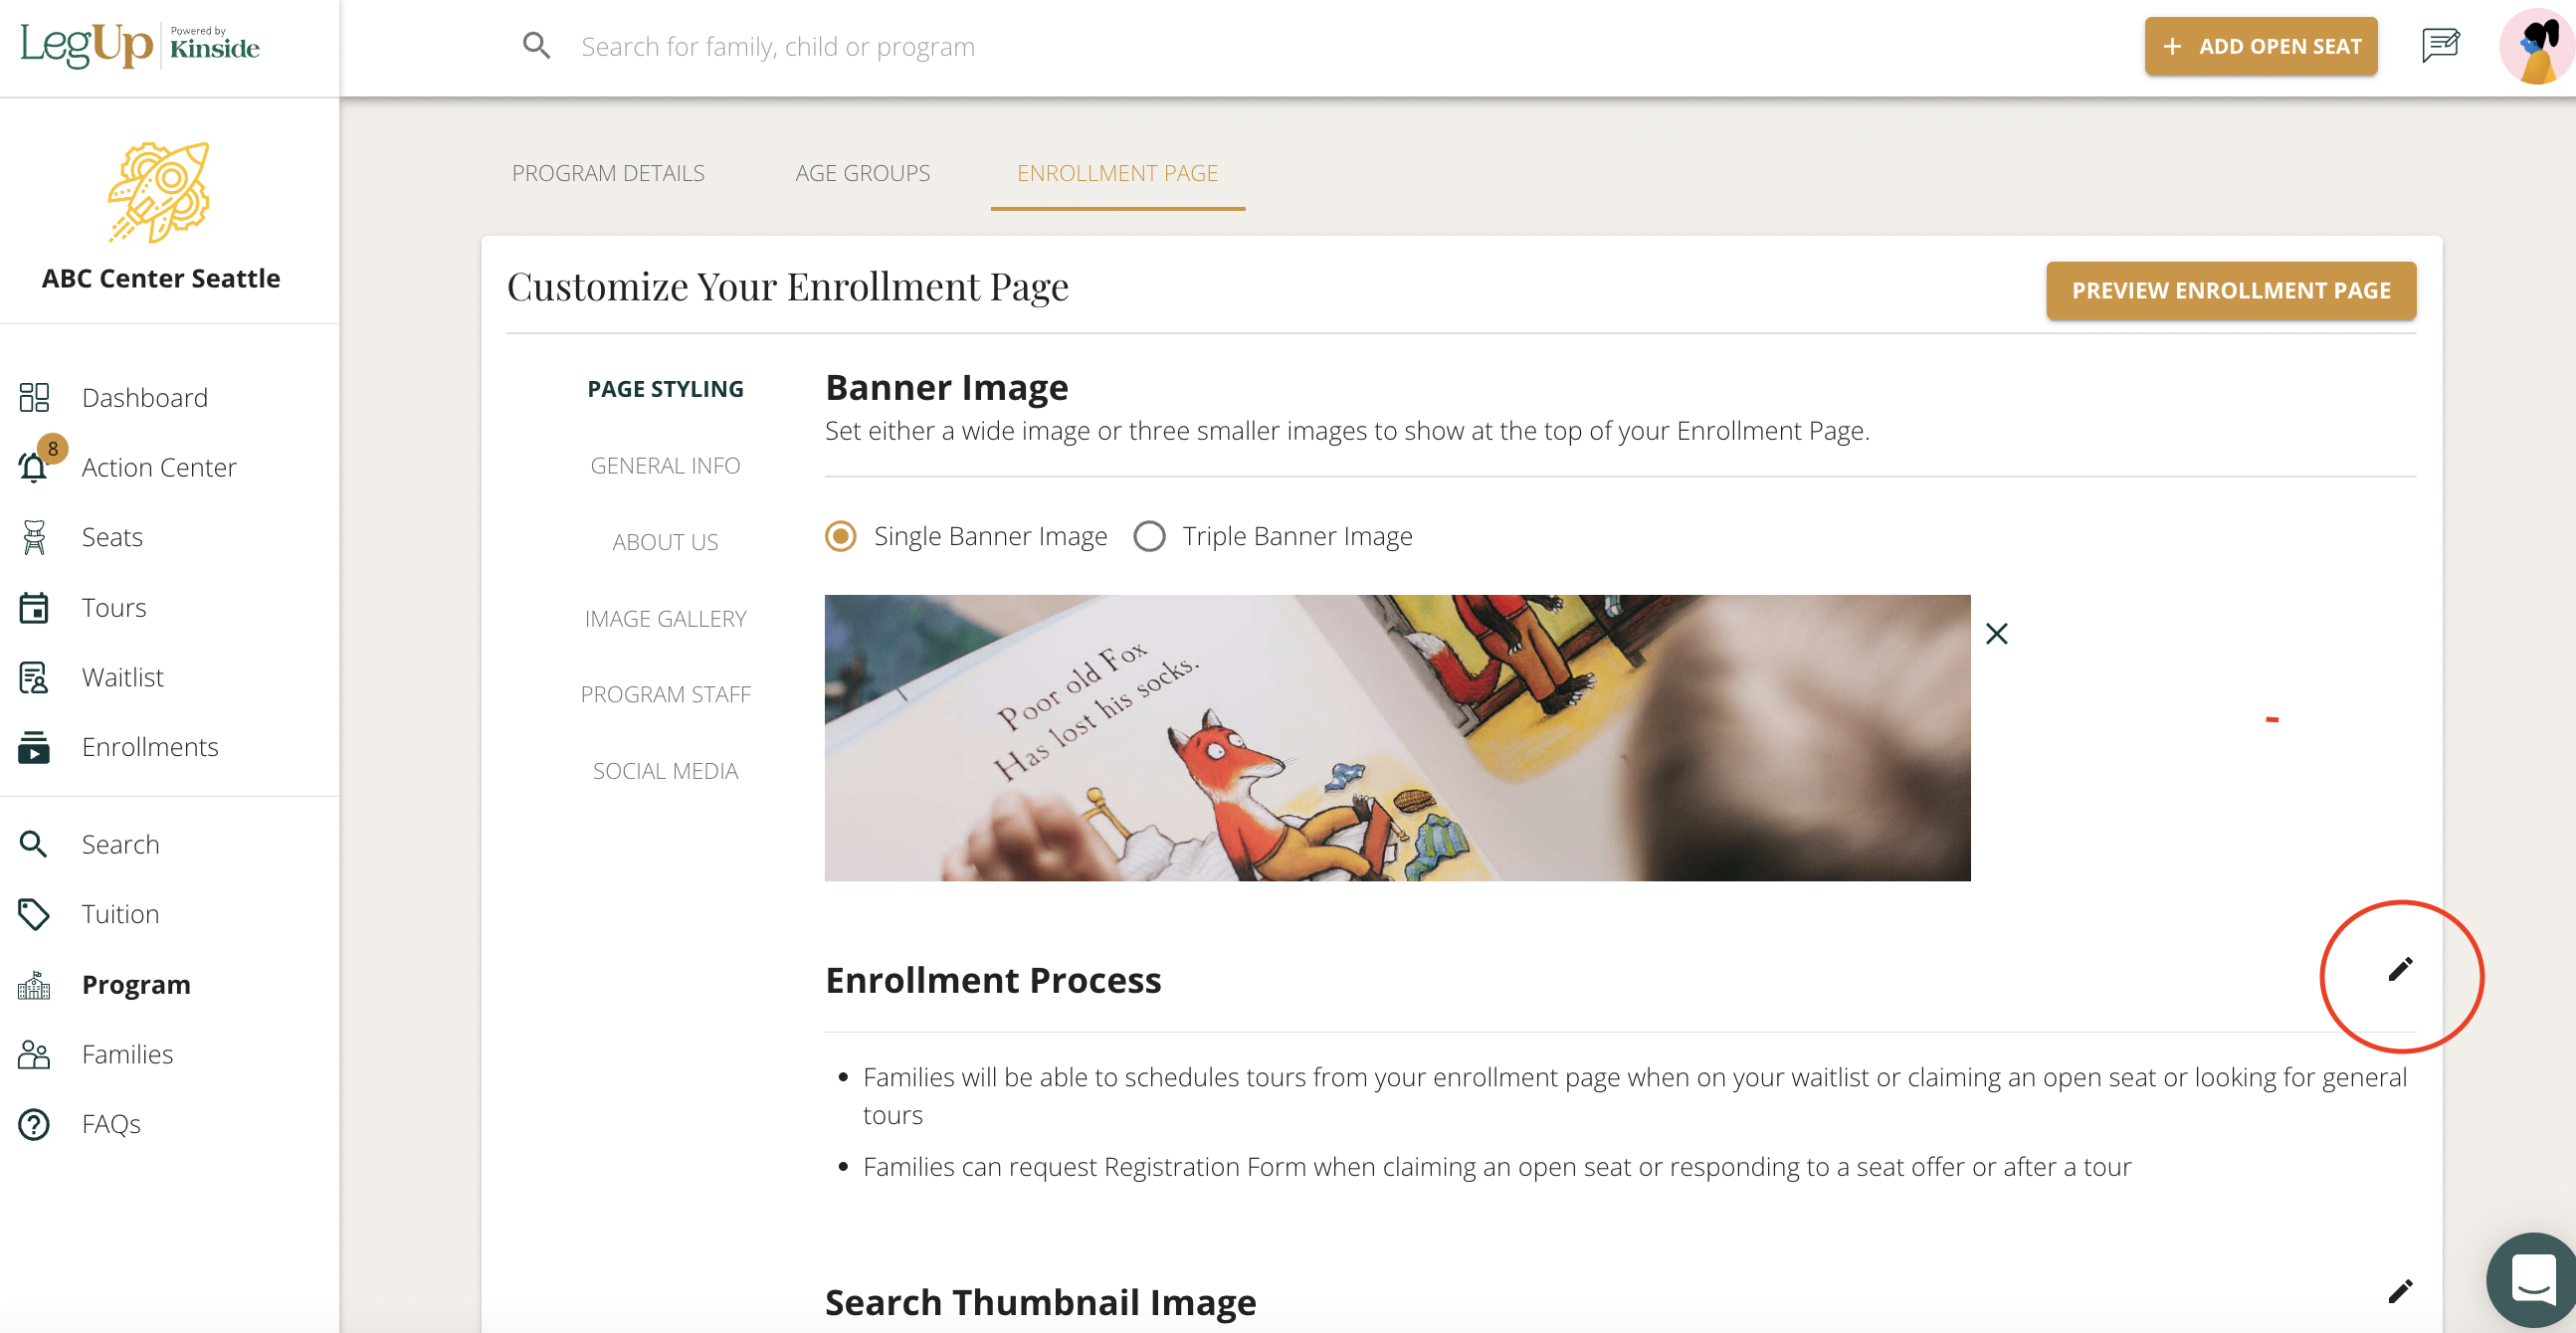
Task: Open the messages icon in header
Action: [2440, 46]
